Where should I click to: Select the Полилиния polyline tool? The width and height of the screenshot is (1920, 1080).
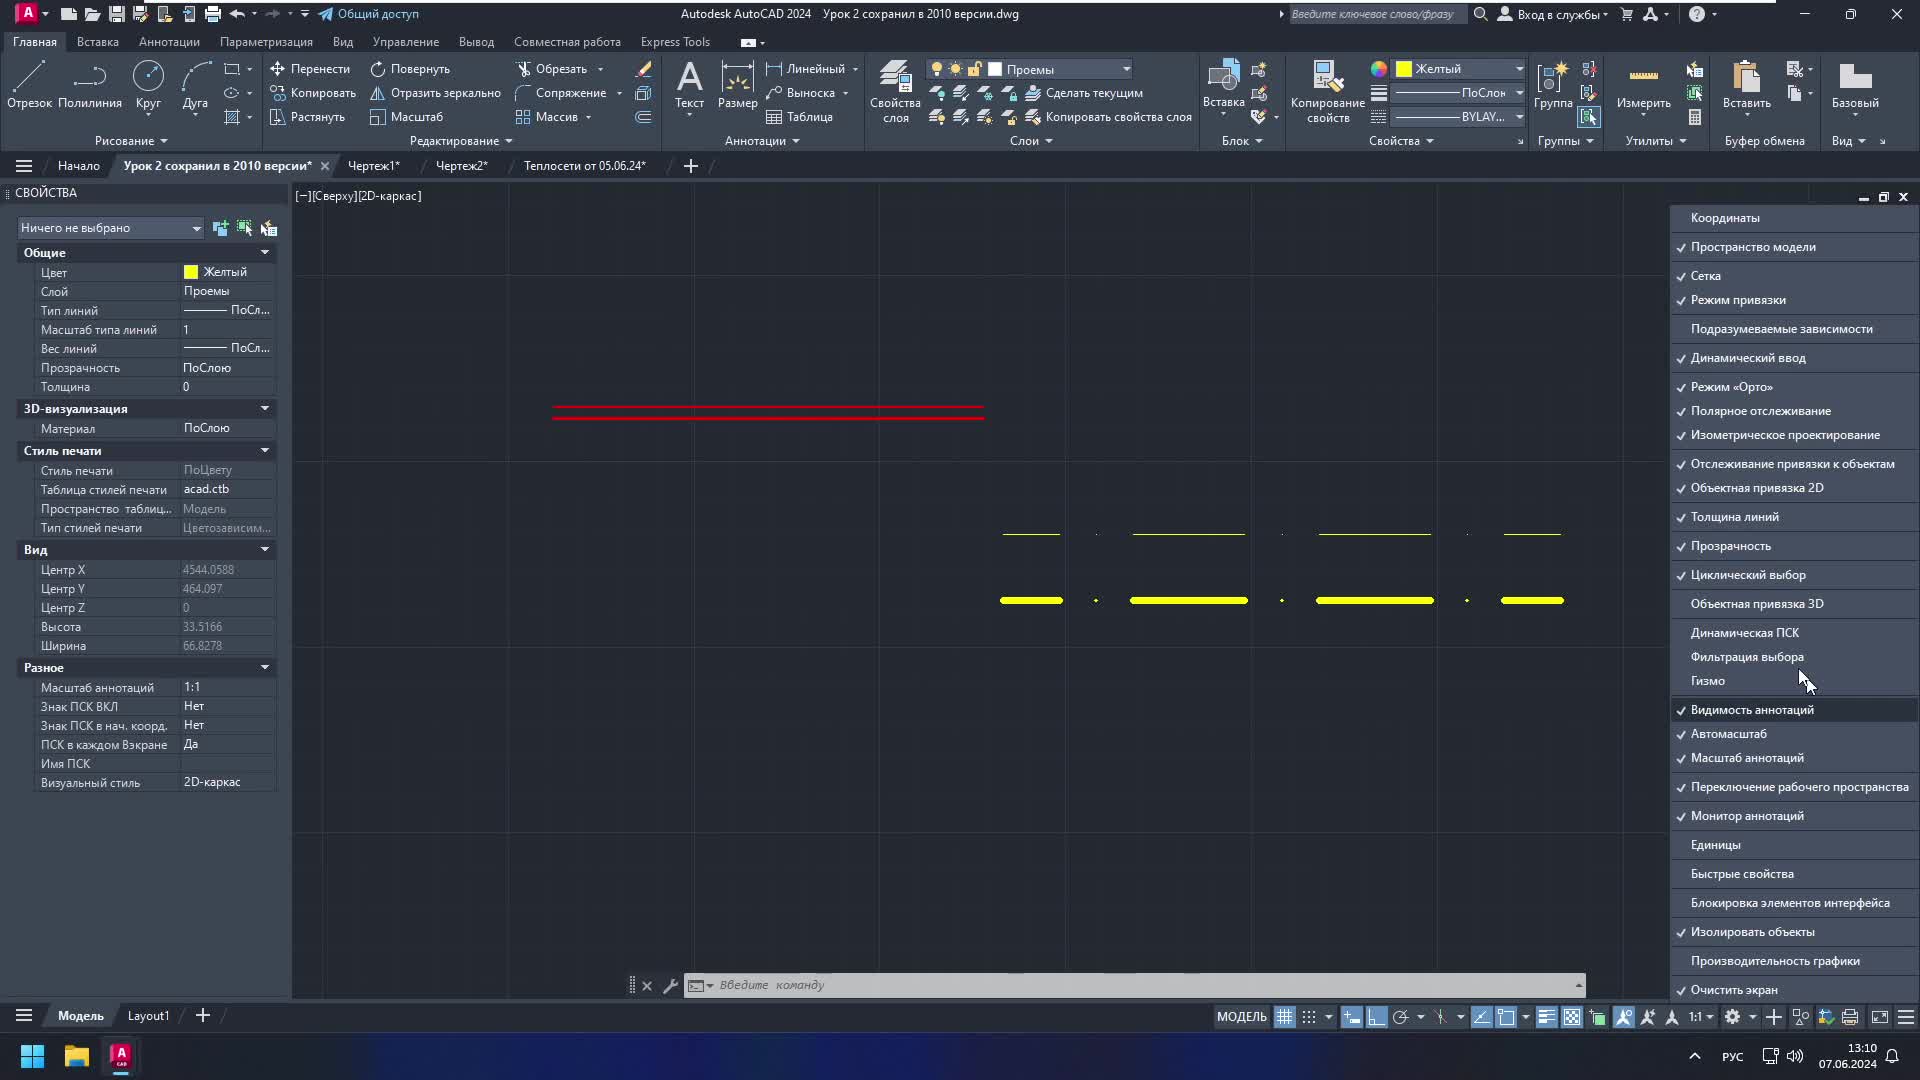pyautogui.click(x=90, y=85)
